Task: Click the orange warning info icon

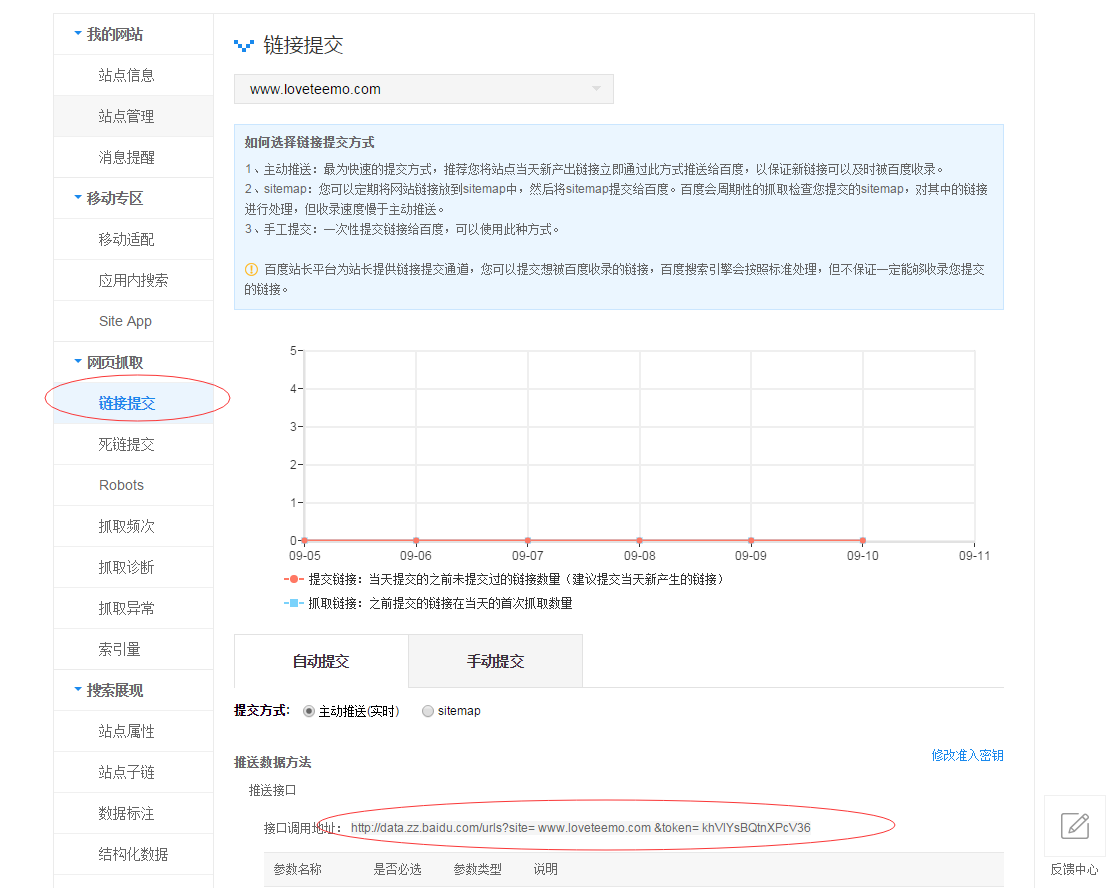Action: pos(251,269)
